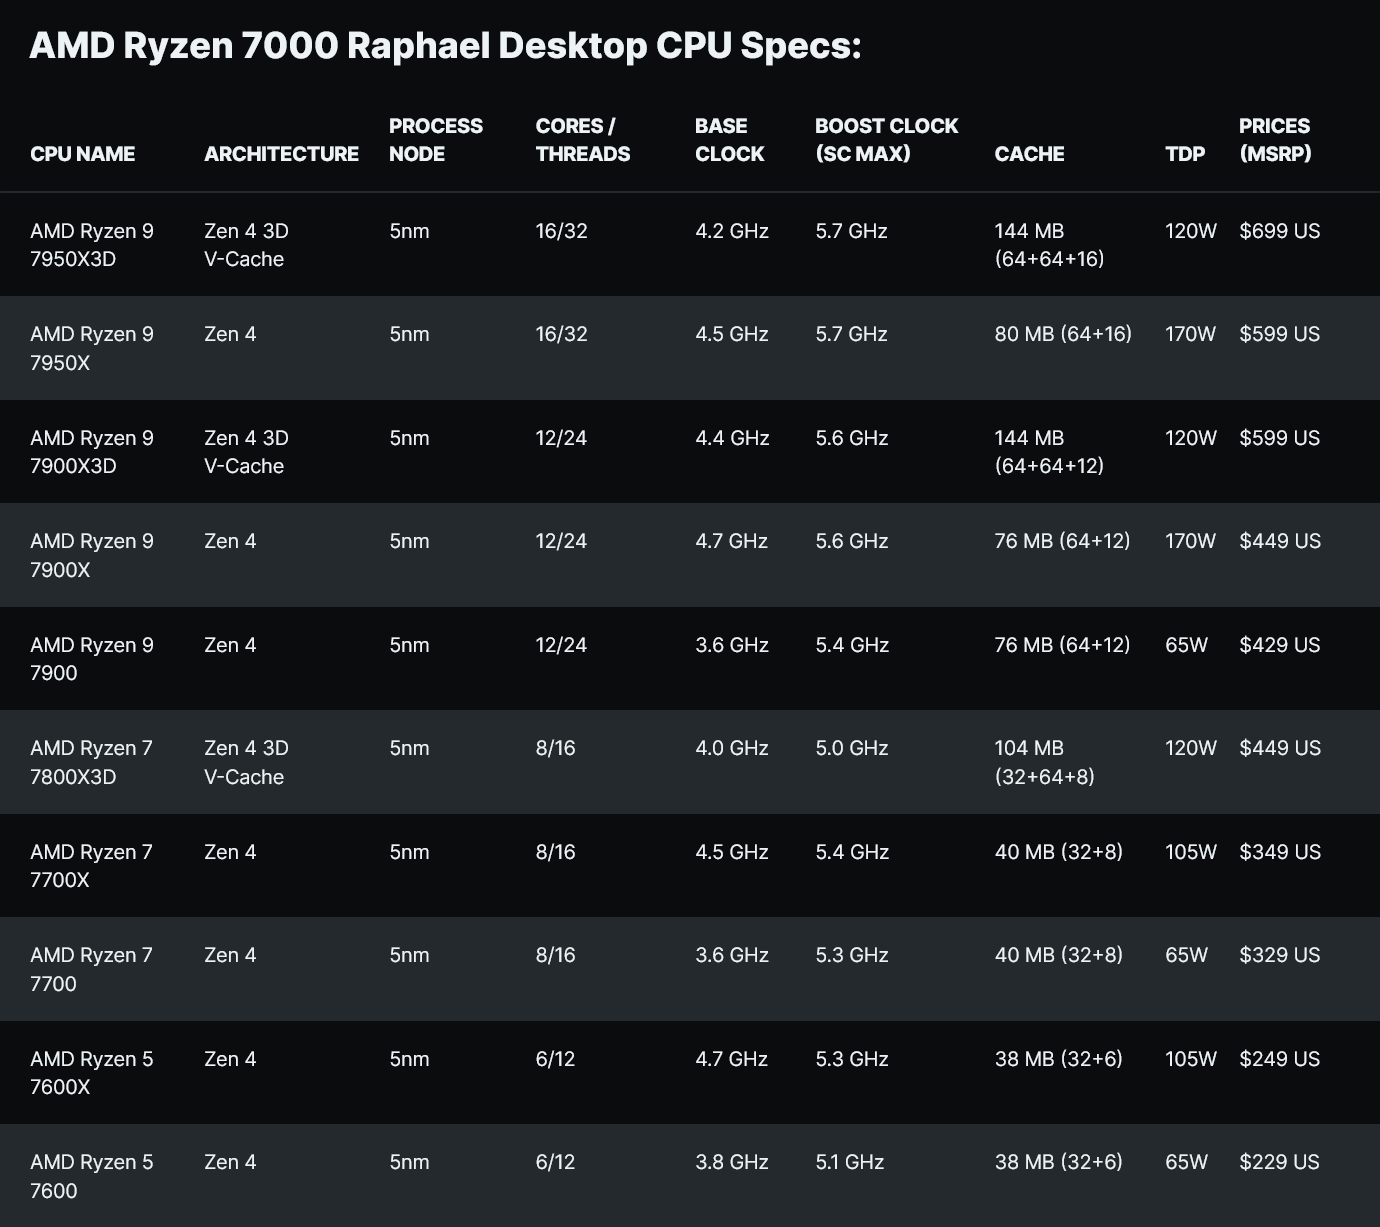Image resolution: width=1380 pixels, height=1227 pixels.
Task: Select the AMD Ryzen 9 7900X3D name cell
Action: click(92, 452)
